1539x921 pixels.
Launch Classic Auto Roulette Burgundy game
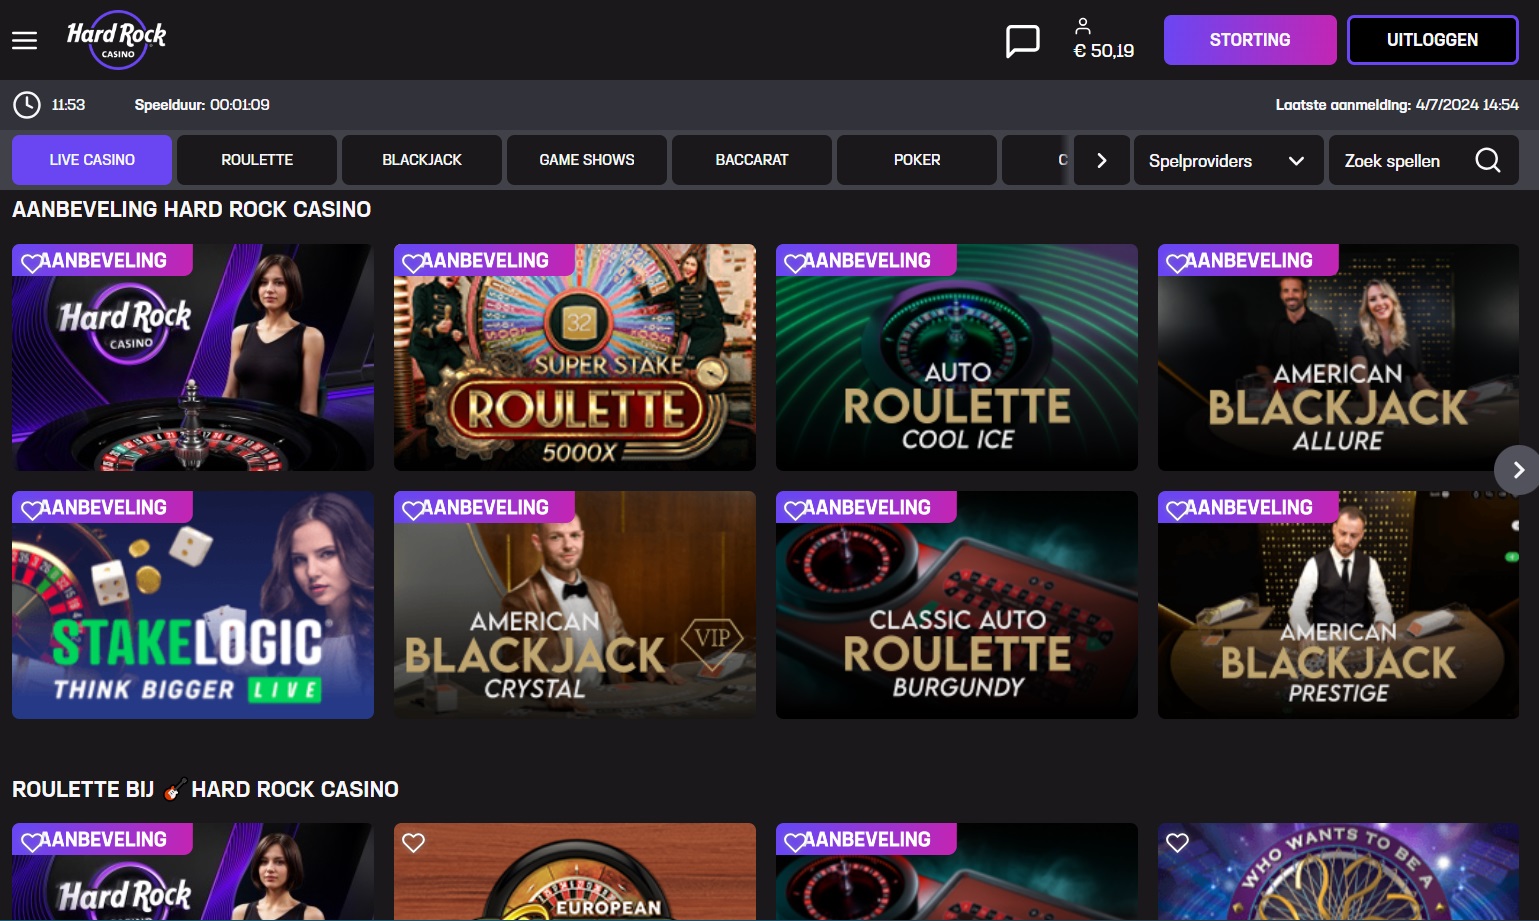pyautogui.click(x=957, y=605)
